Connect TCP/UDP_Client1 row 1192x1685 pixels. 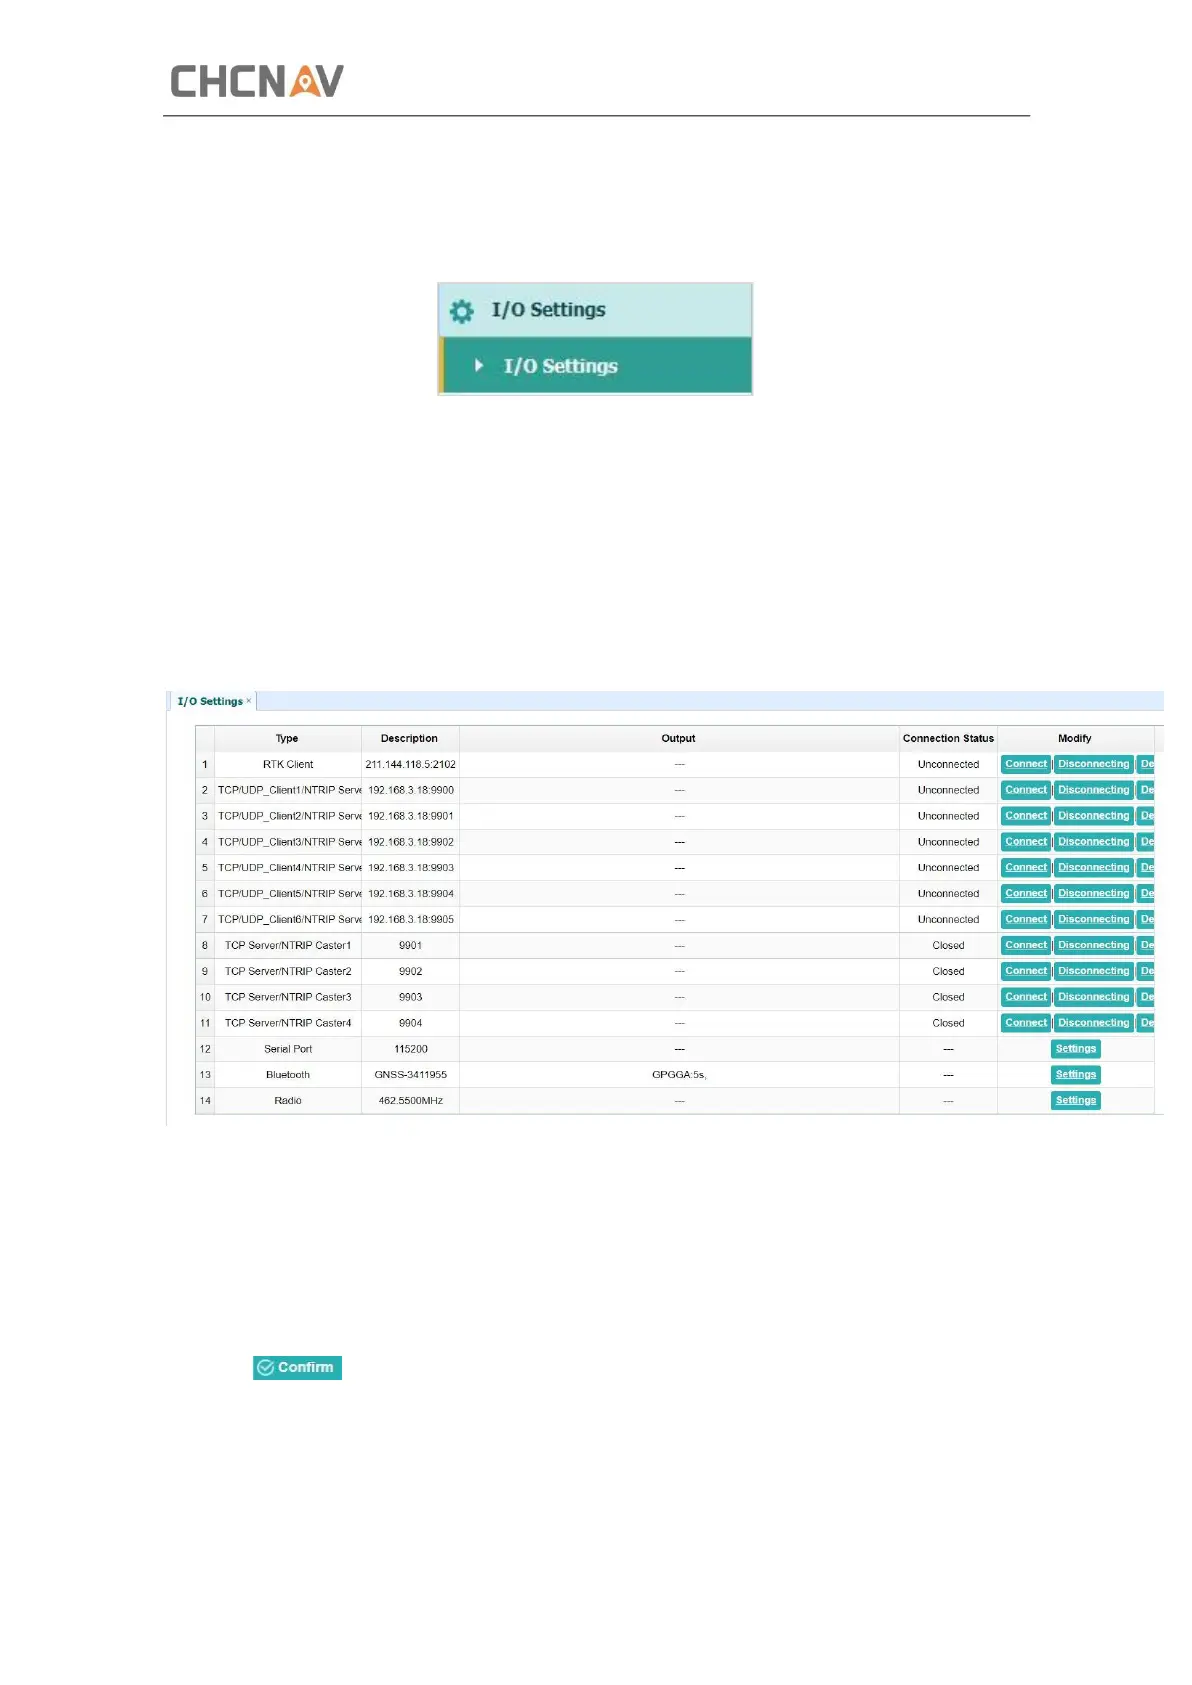tap(1026, 790)
